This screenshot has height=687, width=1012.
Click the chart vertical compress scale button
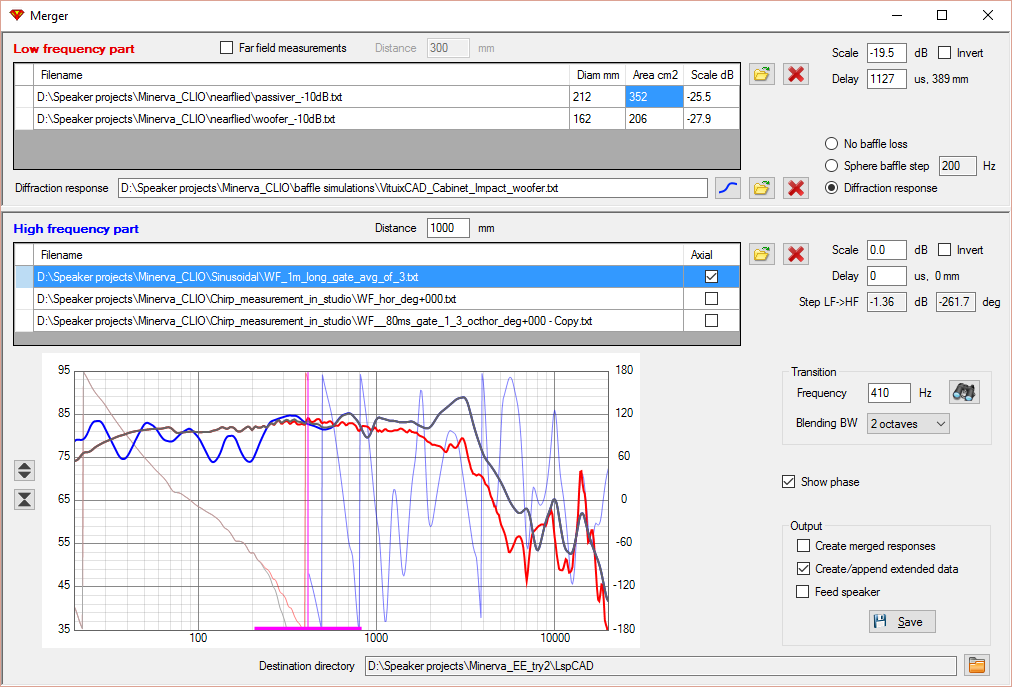tap(25, 499)
